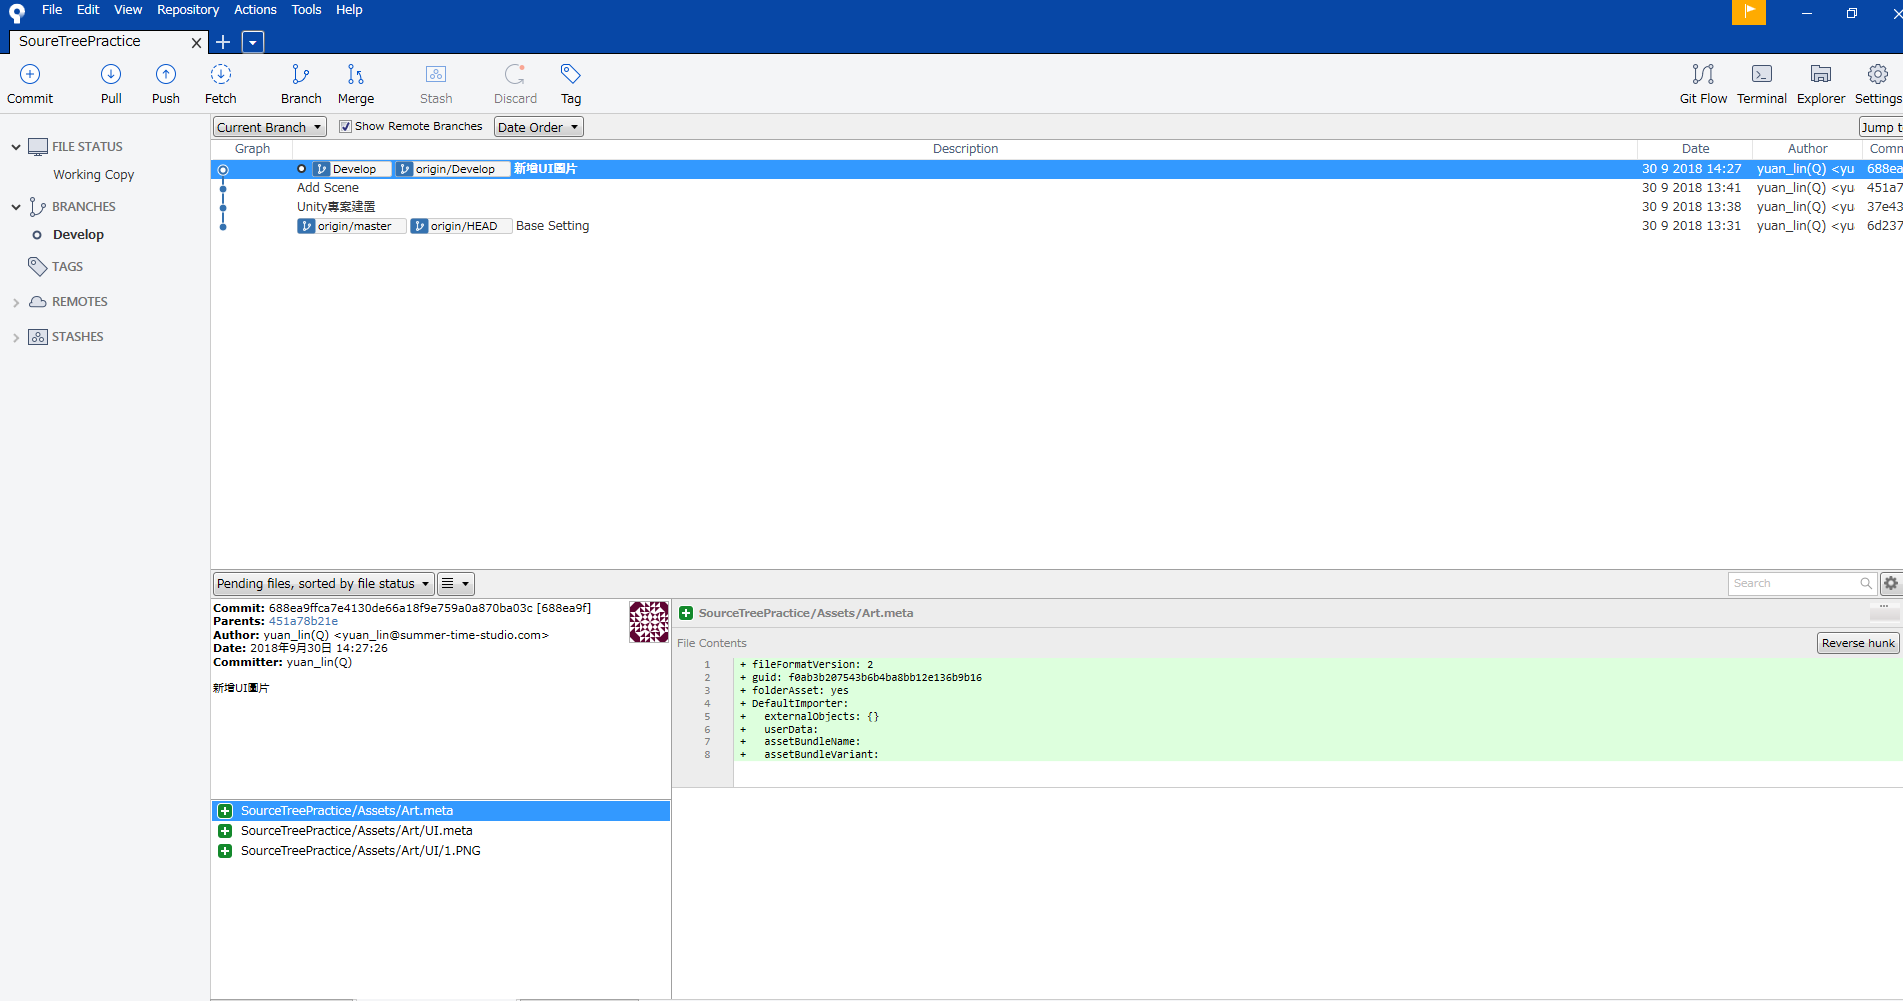The height and width of the screenshot is (1001, 1903).
Task: Open the Edit menu
Action: tap(88, 10)
